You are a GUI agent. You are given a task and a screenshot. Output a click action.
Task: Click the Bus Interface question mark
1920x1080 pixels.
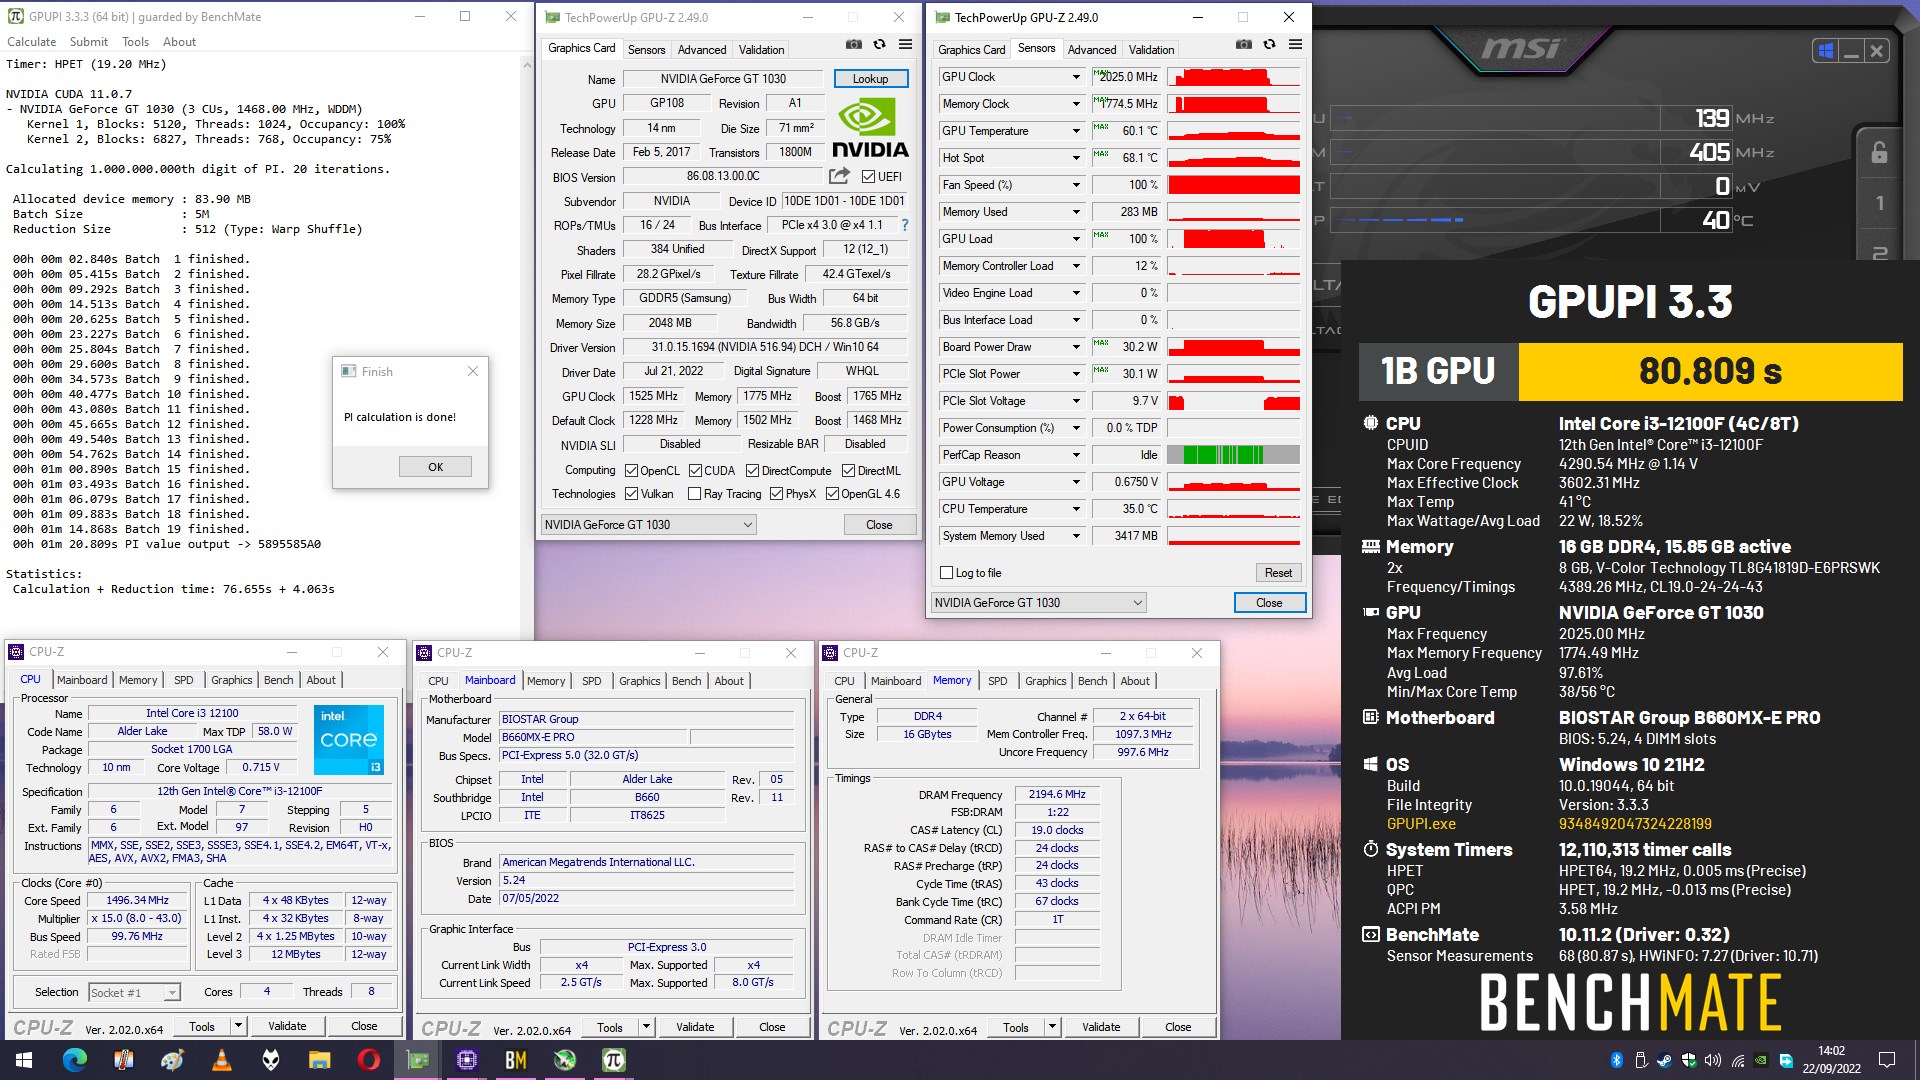coord(905,225)
